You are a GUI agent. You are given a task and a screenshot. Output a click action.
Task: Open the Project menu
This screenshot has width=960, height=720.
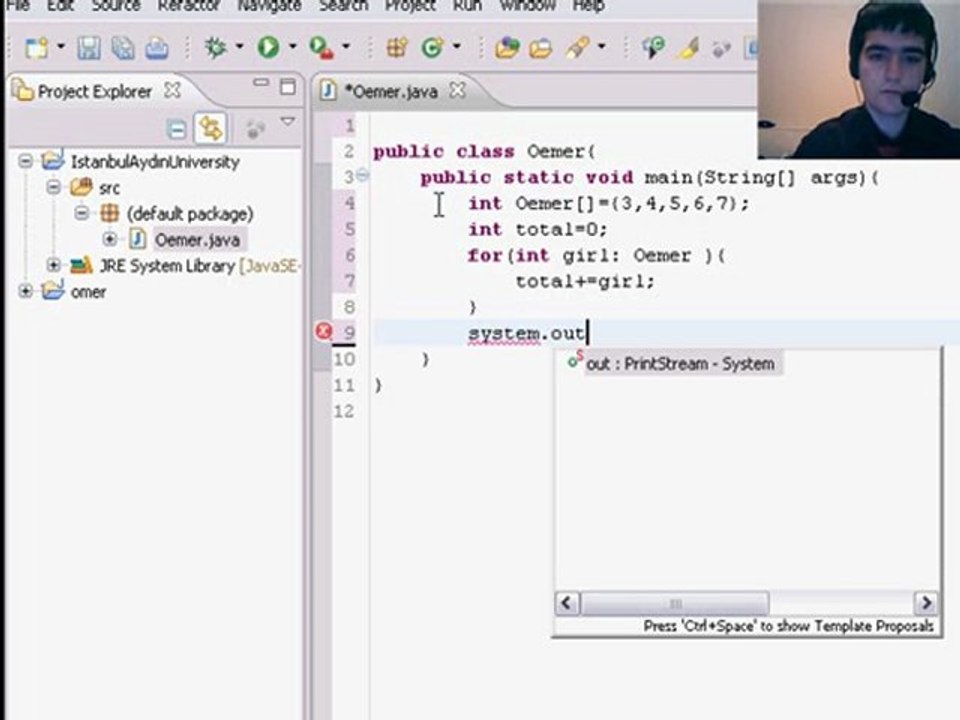(x=410, y=6)
